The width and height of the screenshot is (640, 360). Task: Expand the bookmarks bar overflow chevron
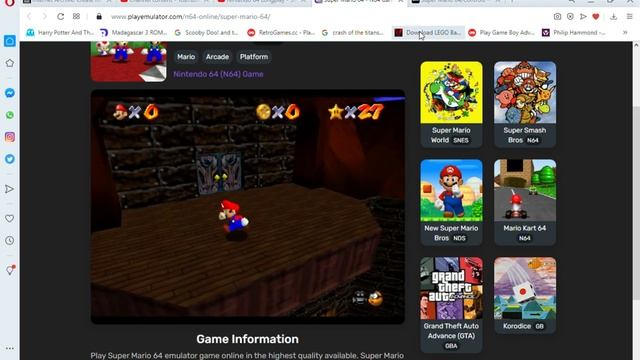pos(625,32)
